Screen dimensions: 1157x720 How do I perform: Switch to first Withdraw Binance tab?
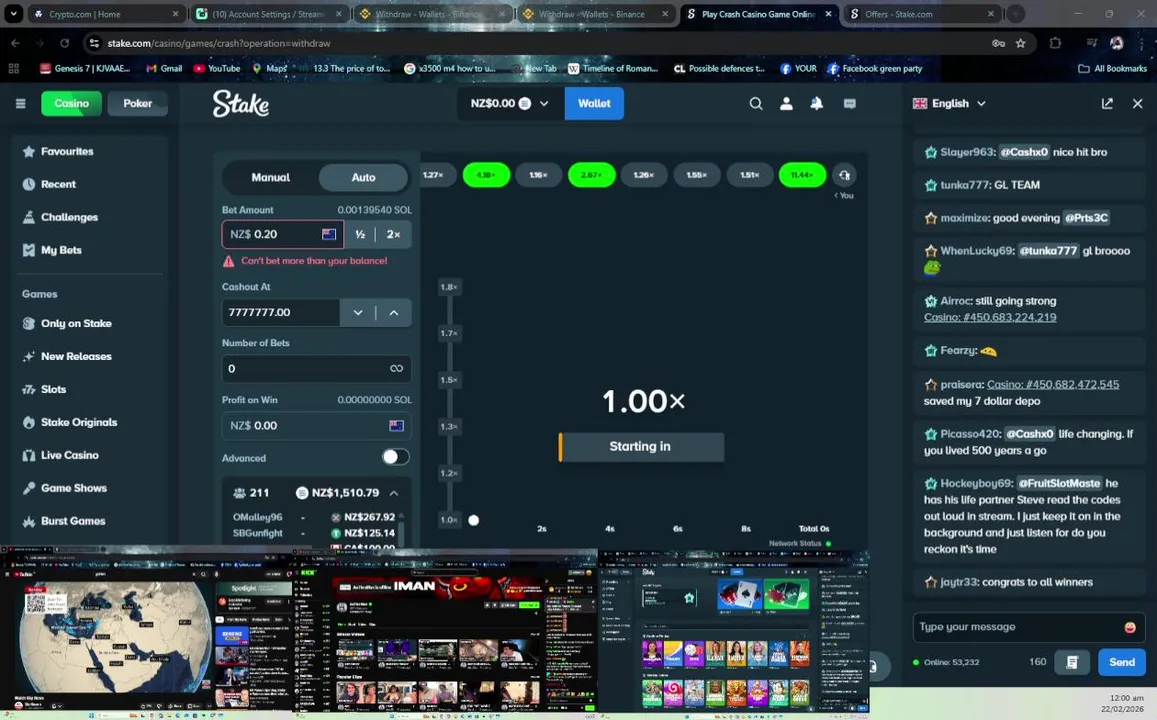click(432, 14)
